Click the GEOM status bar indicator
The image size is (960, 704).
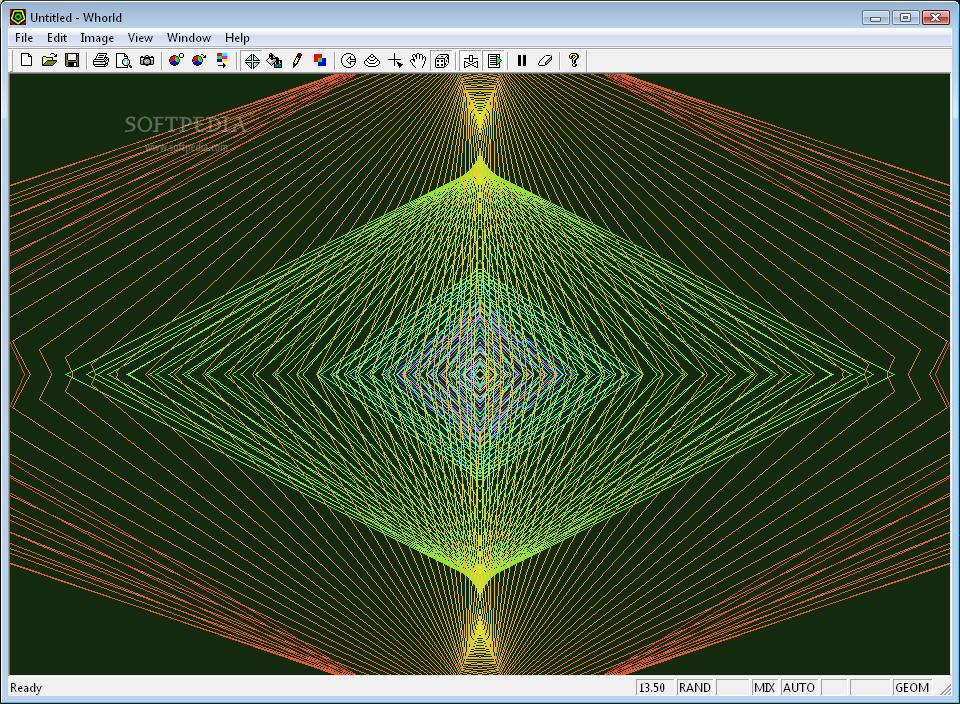[x=912, y=687]
